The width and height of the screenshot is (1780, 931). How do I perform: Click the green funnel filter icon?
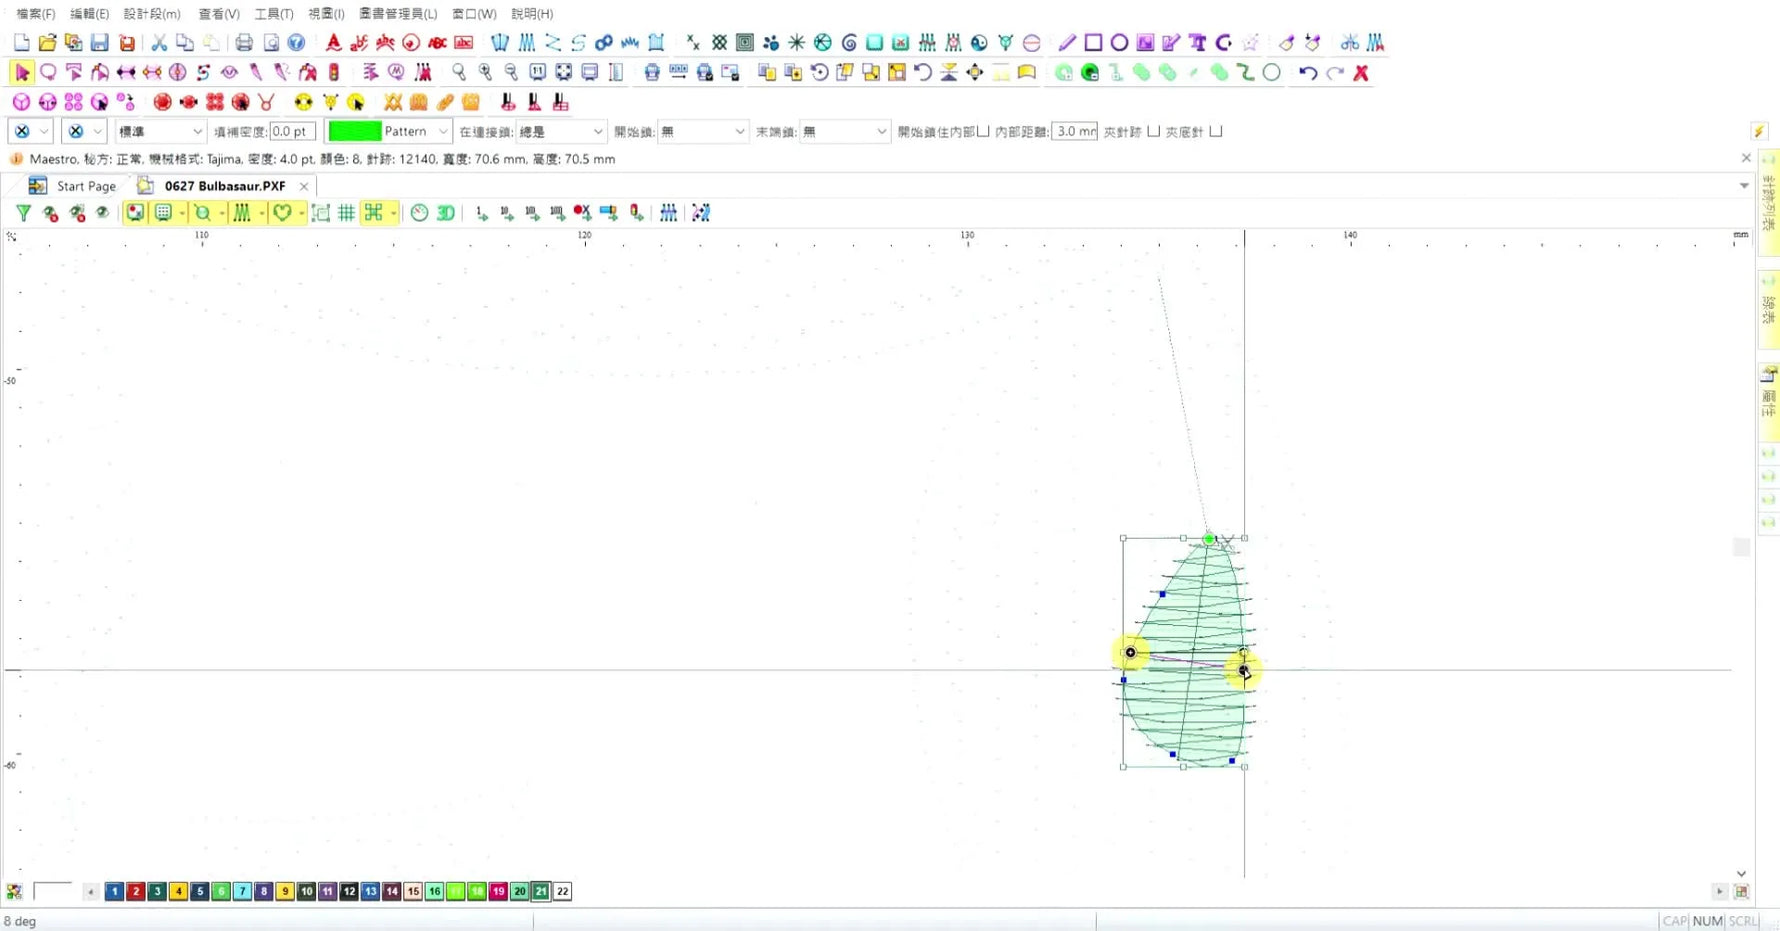[x=23, y=213]
